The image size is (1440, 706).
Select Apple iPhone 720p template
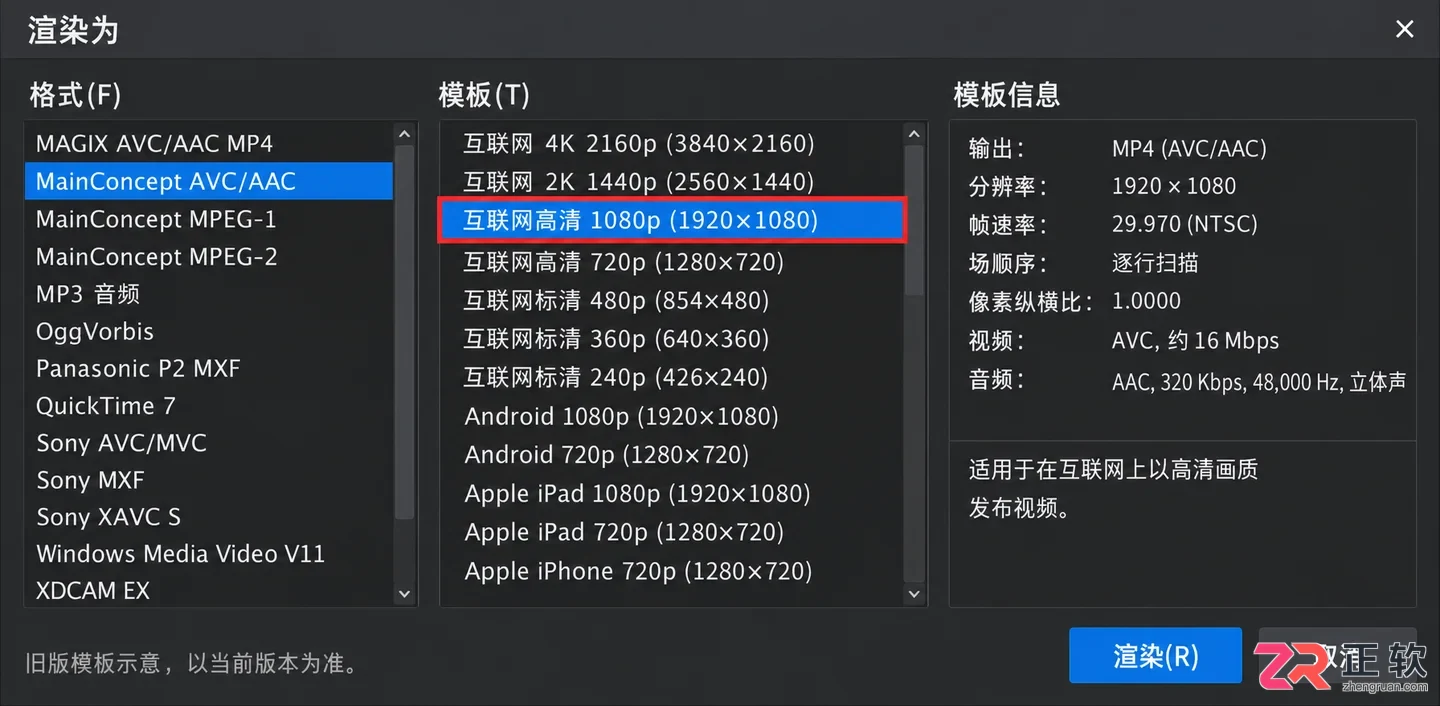[x=672, y=572]
